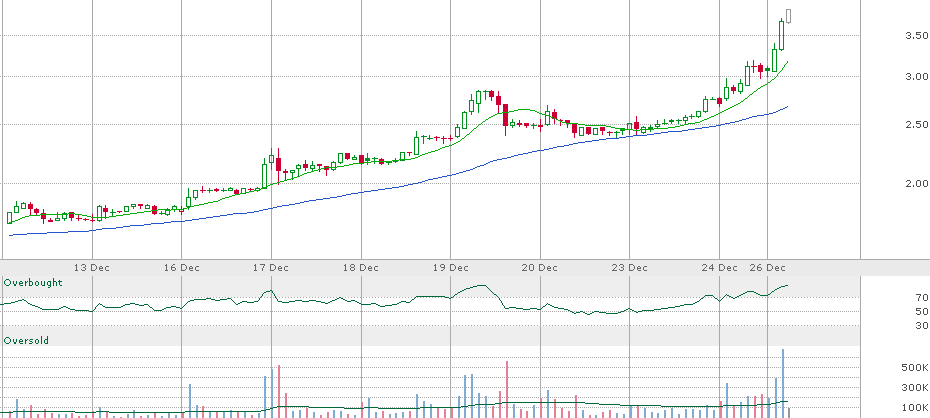Click the Overbought label in RSI panel
Viewport: 930px width, 418px height.
click(x=33, y=283)
